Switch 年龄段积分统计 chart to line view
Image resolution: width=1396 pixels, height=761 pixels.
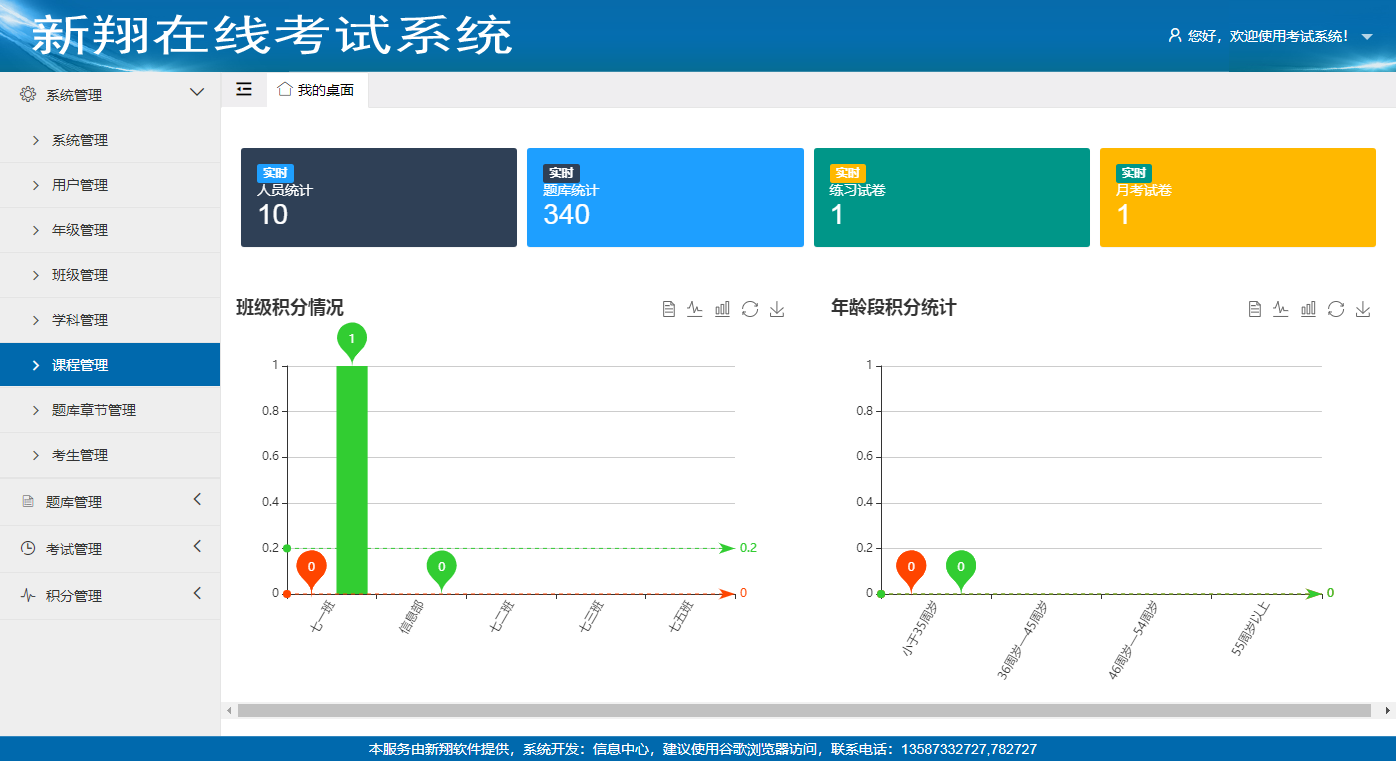tap(1280, 309)
